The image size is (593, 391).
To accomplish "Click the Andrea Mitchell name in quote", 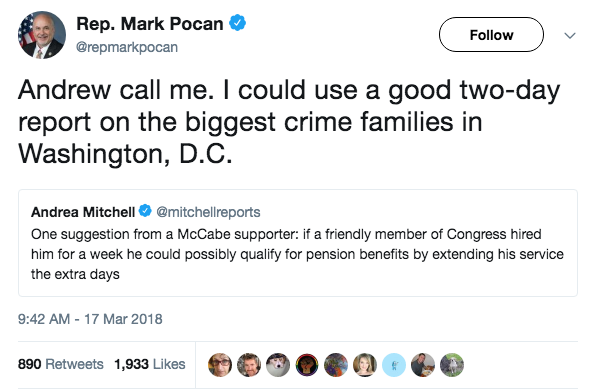I will [x=83, y=212].
